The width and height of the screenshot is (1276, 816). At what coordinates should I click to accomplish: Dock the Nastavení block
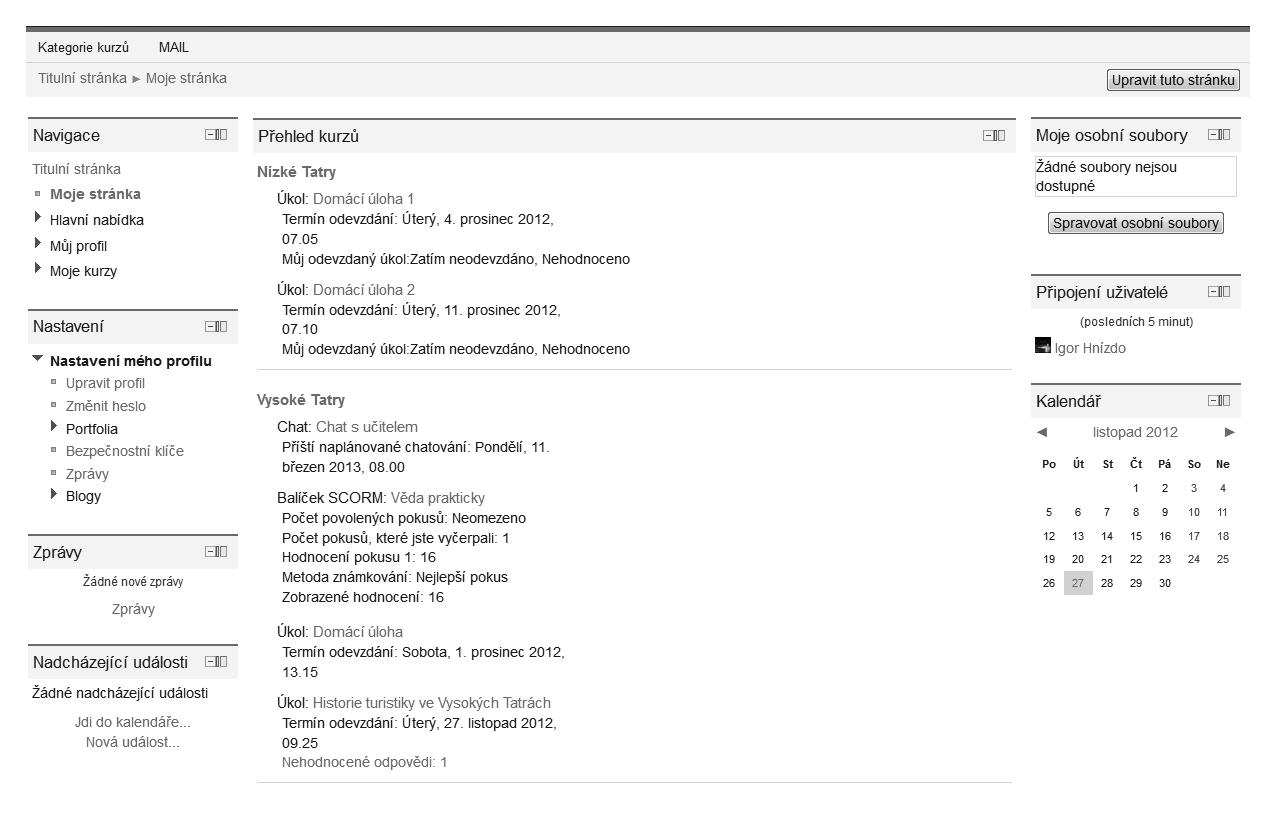pos(222,326)
